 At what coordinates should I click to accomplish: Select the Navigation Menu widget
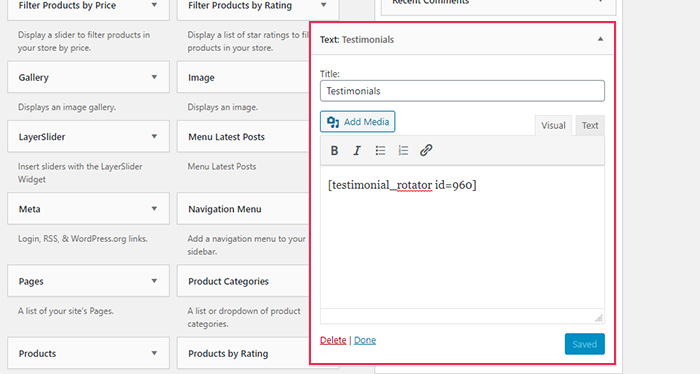pos(243,209)
